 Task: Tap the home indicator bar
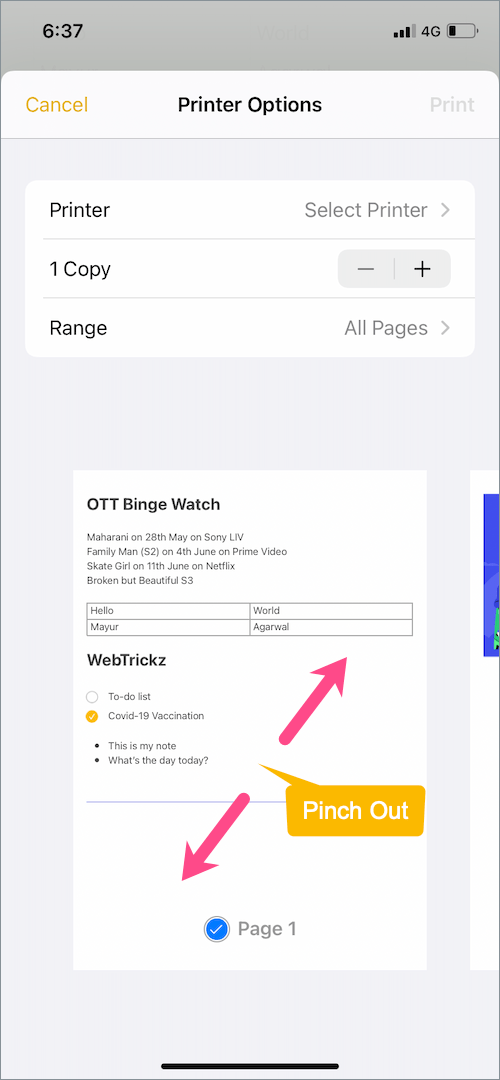coord(250,1066)
